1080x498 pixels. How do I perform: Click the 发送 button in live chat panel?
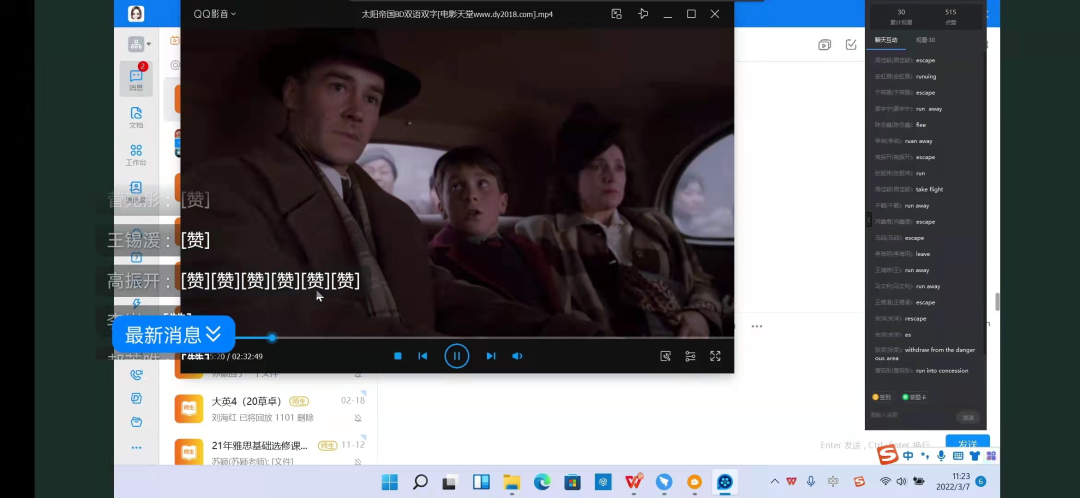click(x=968, y=417)
